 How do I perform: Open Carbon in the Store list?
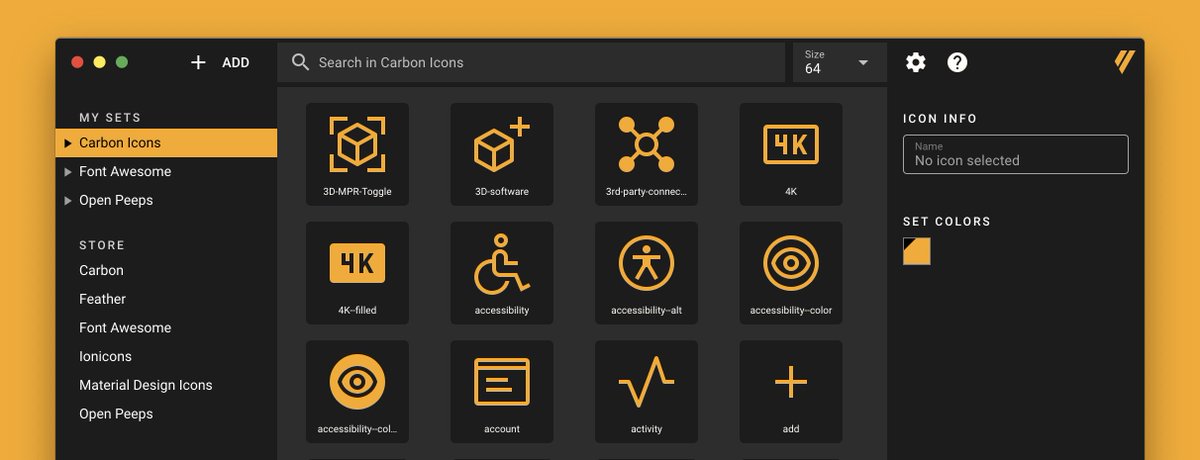click(101, 270)
